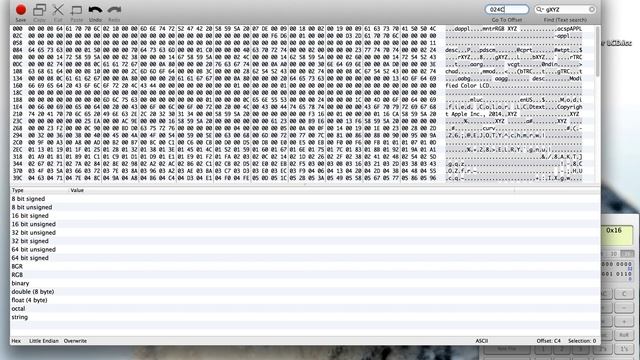The height and width of the screenshot is (360, 640).
Task: Select the 32 bit signed row
Action: 305,241
